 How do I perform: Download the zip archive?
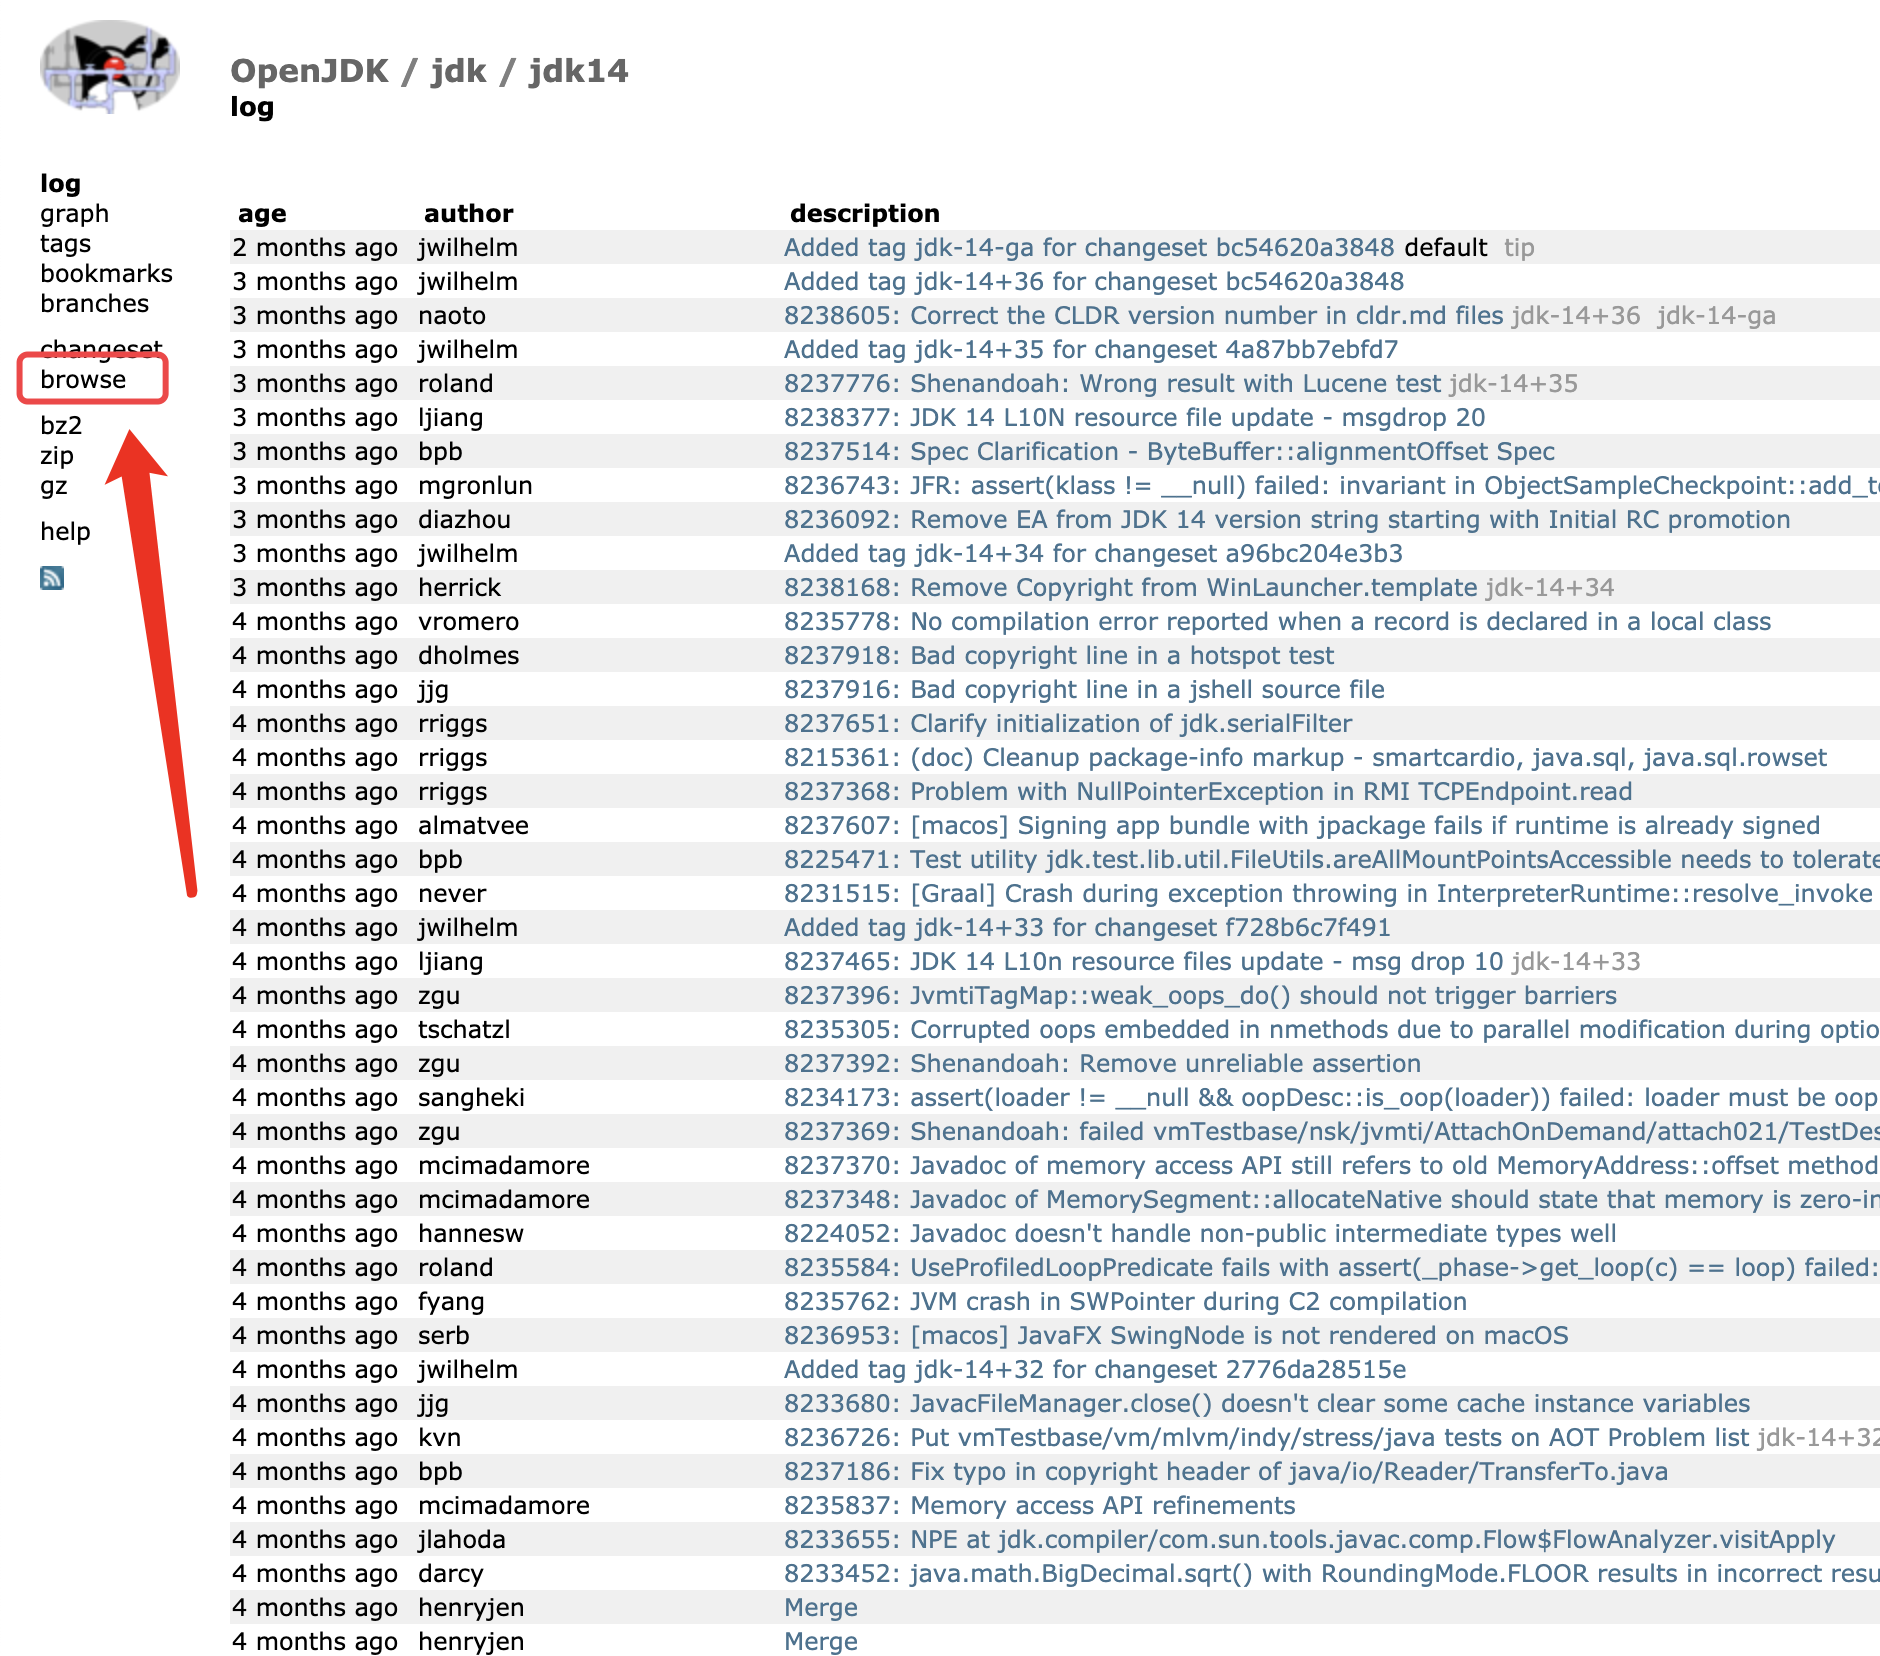click(x=57, y=456)
